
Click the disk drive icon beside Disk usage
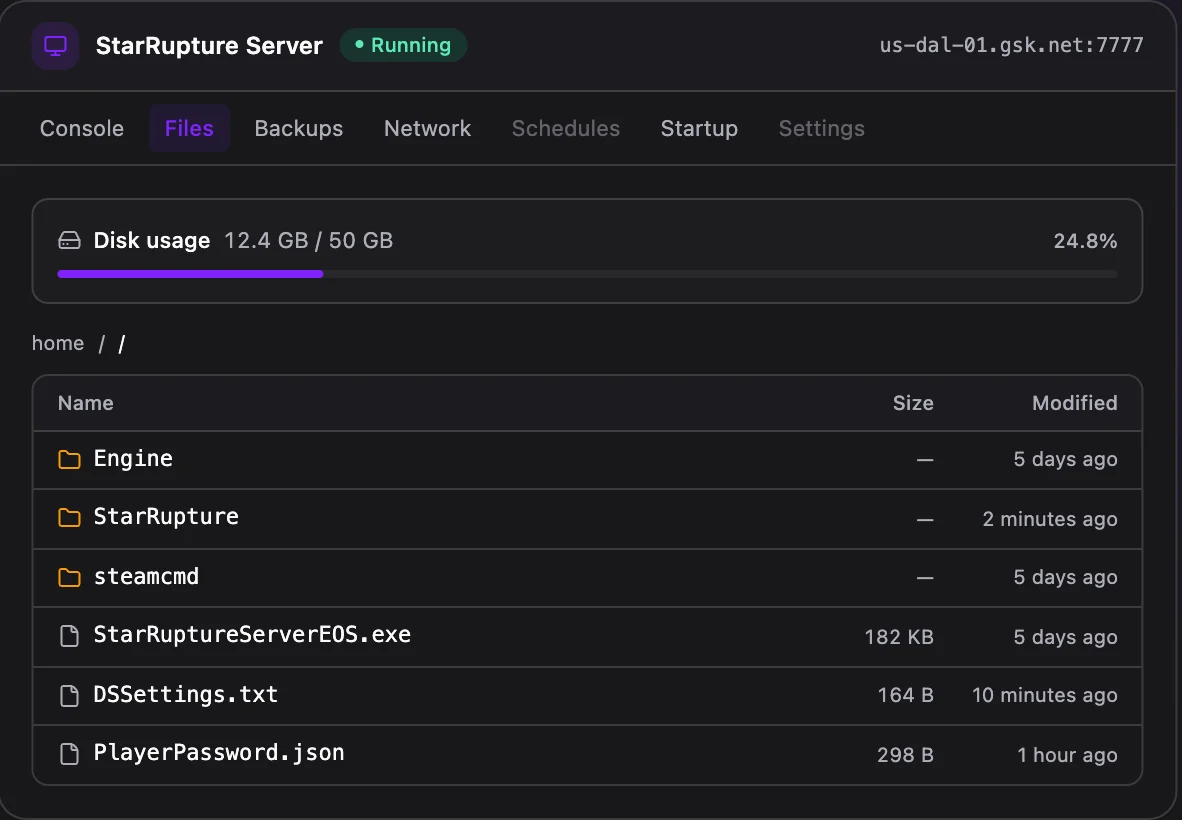click(69, 240)
